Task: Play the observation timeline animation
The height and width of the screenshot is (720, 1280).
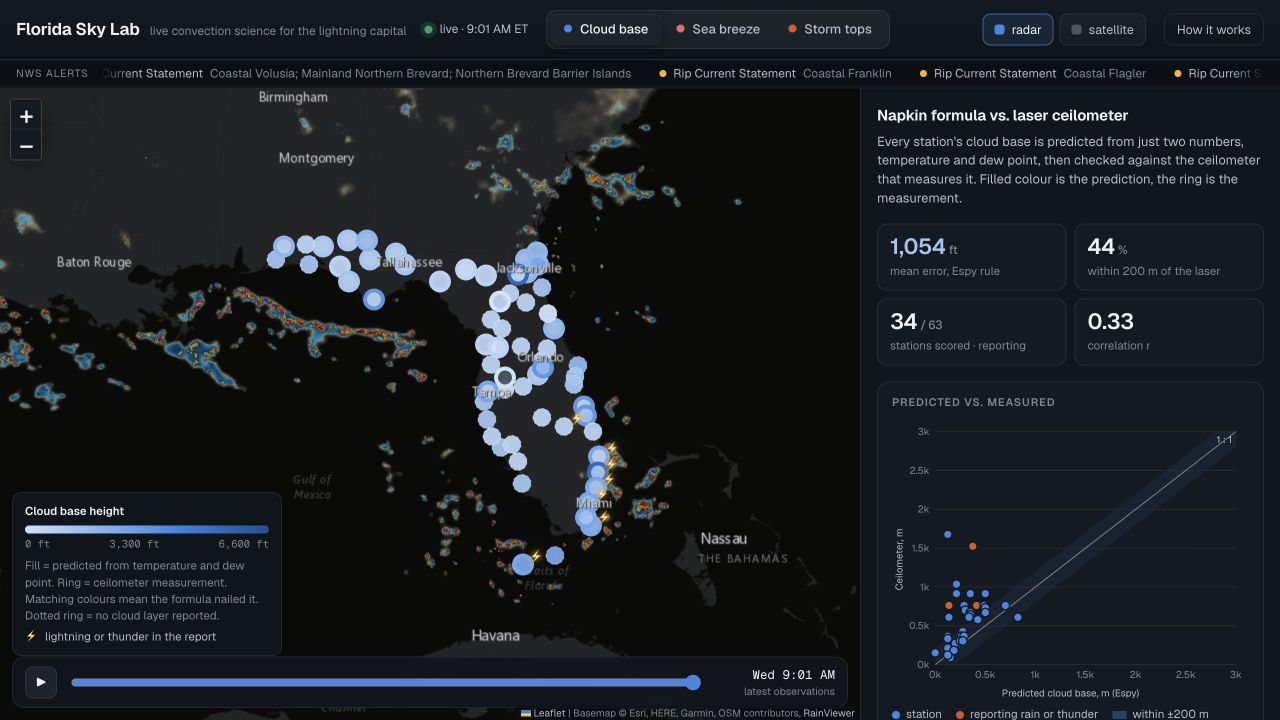Action: 41,682
